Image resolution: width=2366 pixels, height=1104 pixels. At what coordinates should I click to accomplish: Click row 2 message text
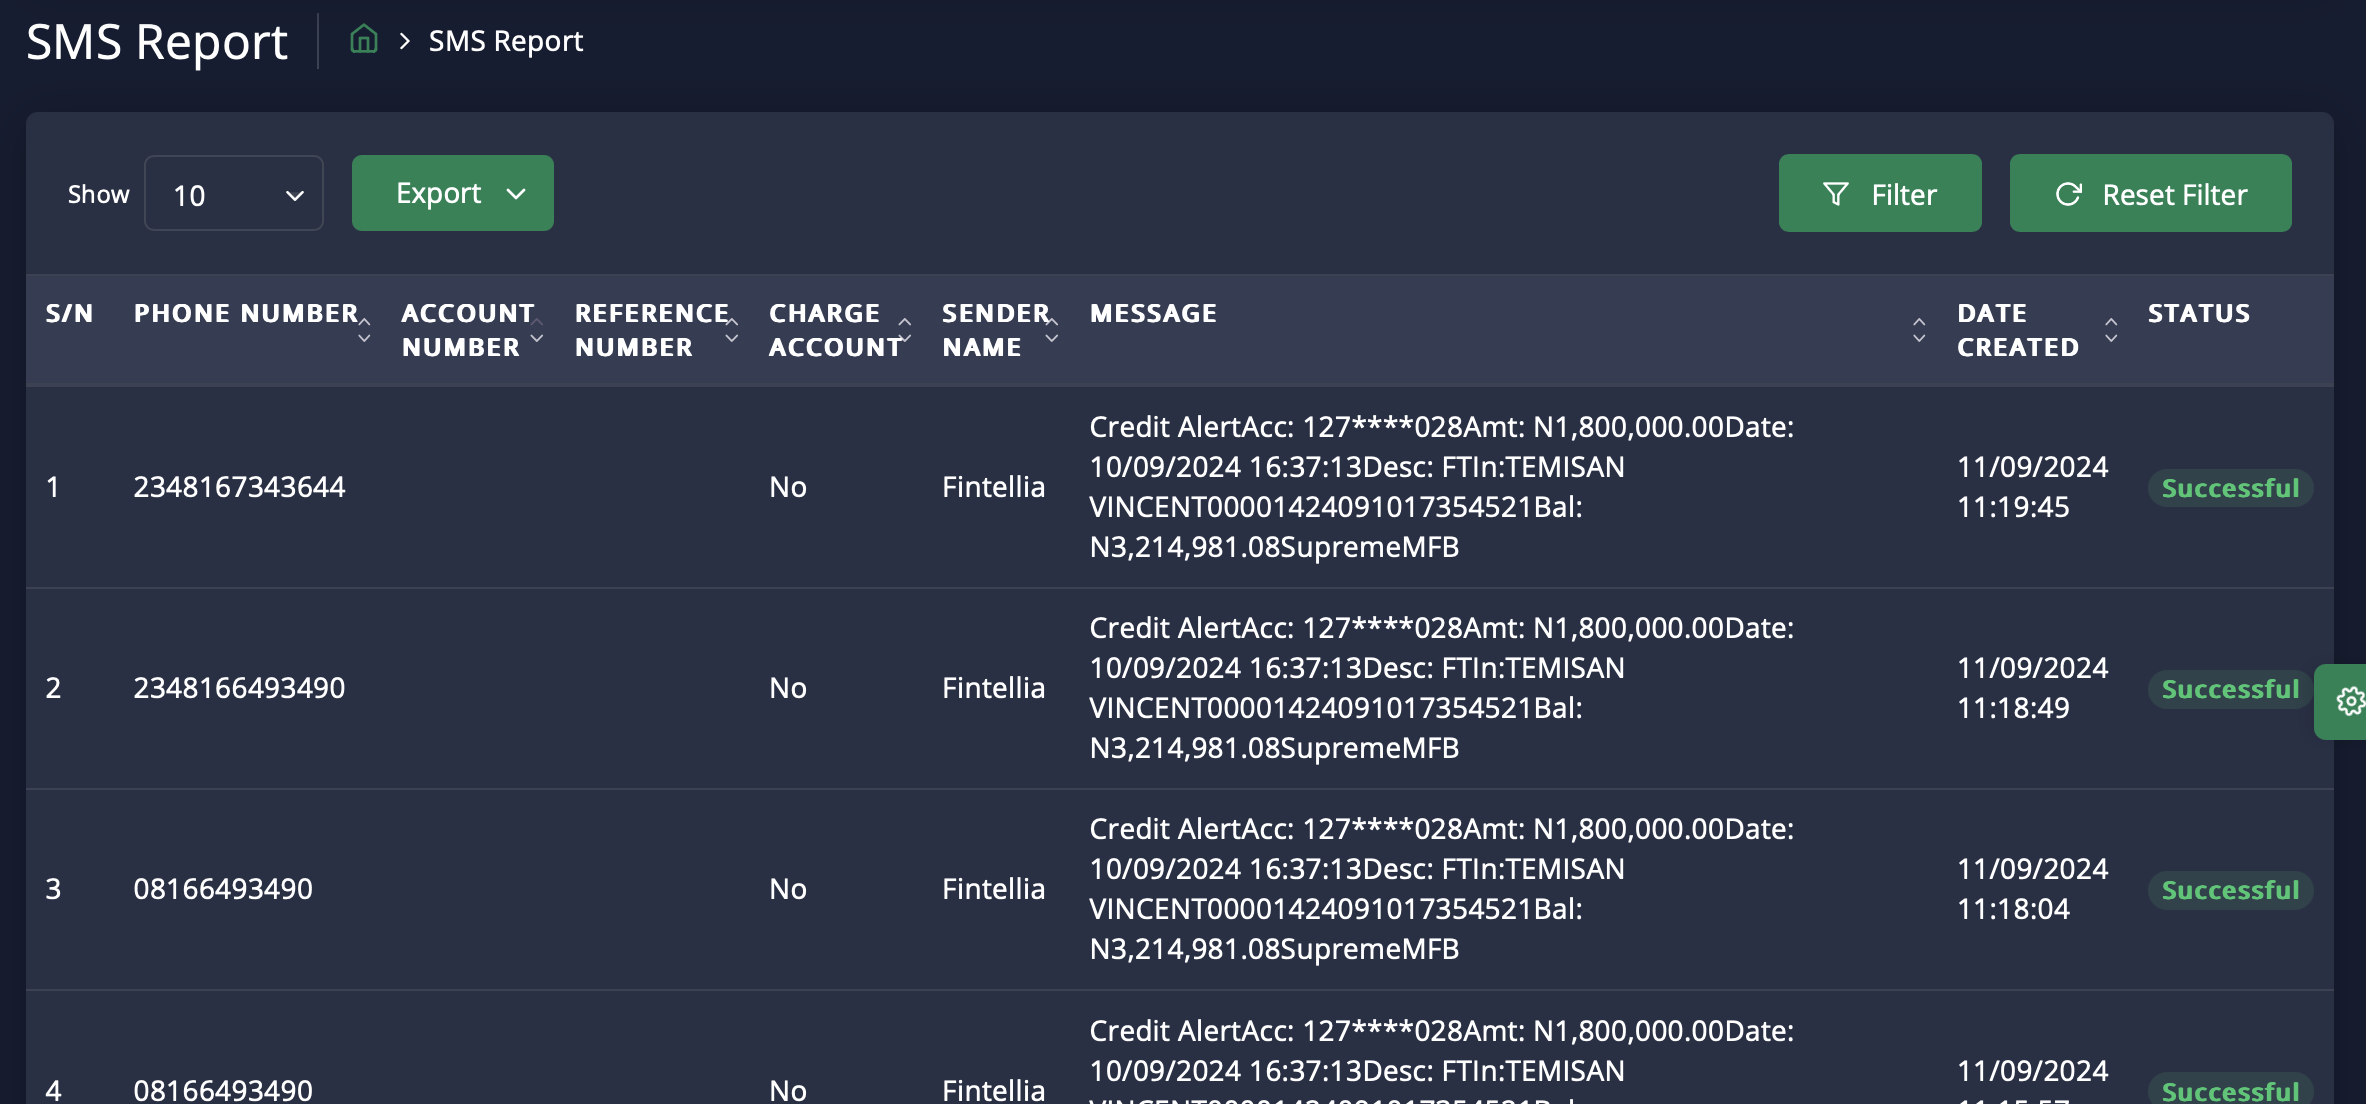pyautogui.click(x=1440, y=687)
